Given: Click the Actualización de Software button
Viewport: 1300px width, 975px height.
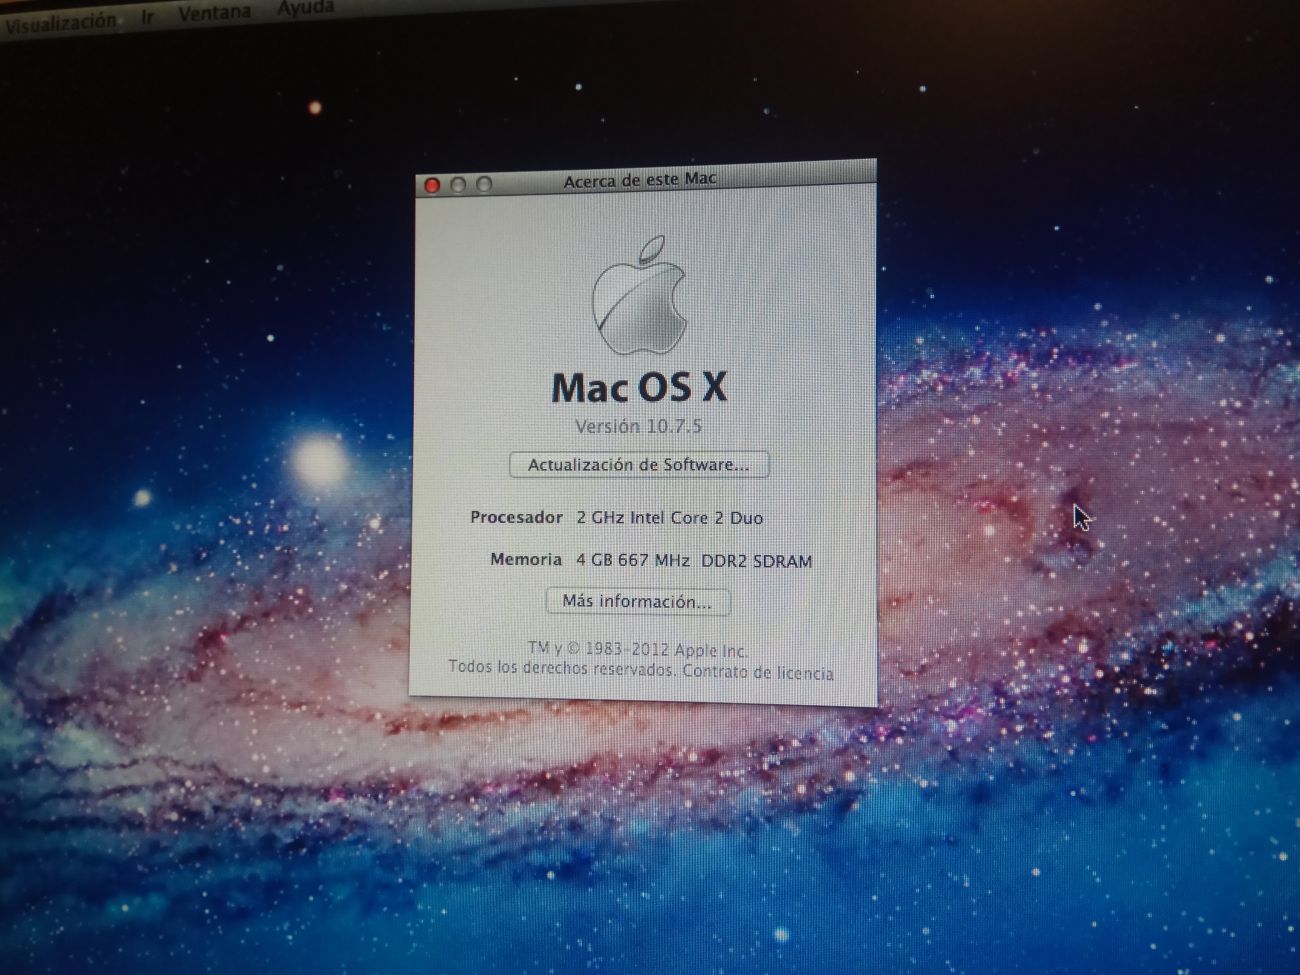Looking at the screenshot, I should tap(639, 465).
